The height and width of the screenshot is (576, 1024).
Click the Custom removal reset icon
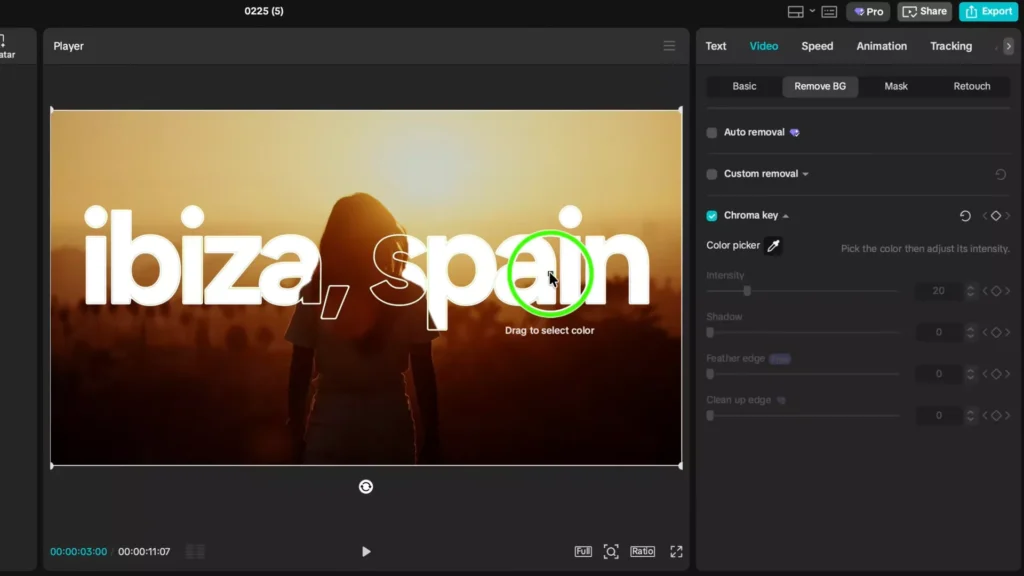pos(998,173)
